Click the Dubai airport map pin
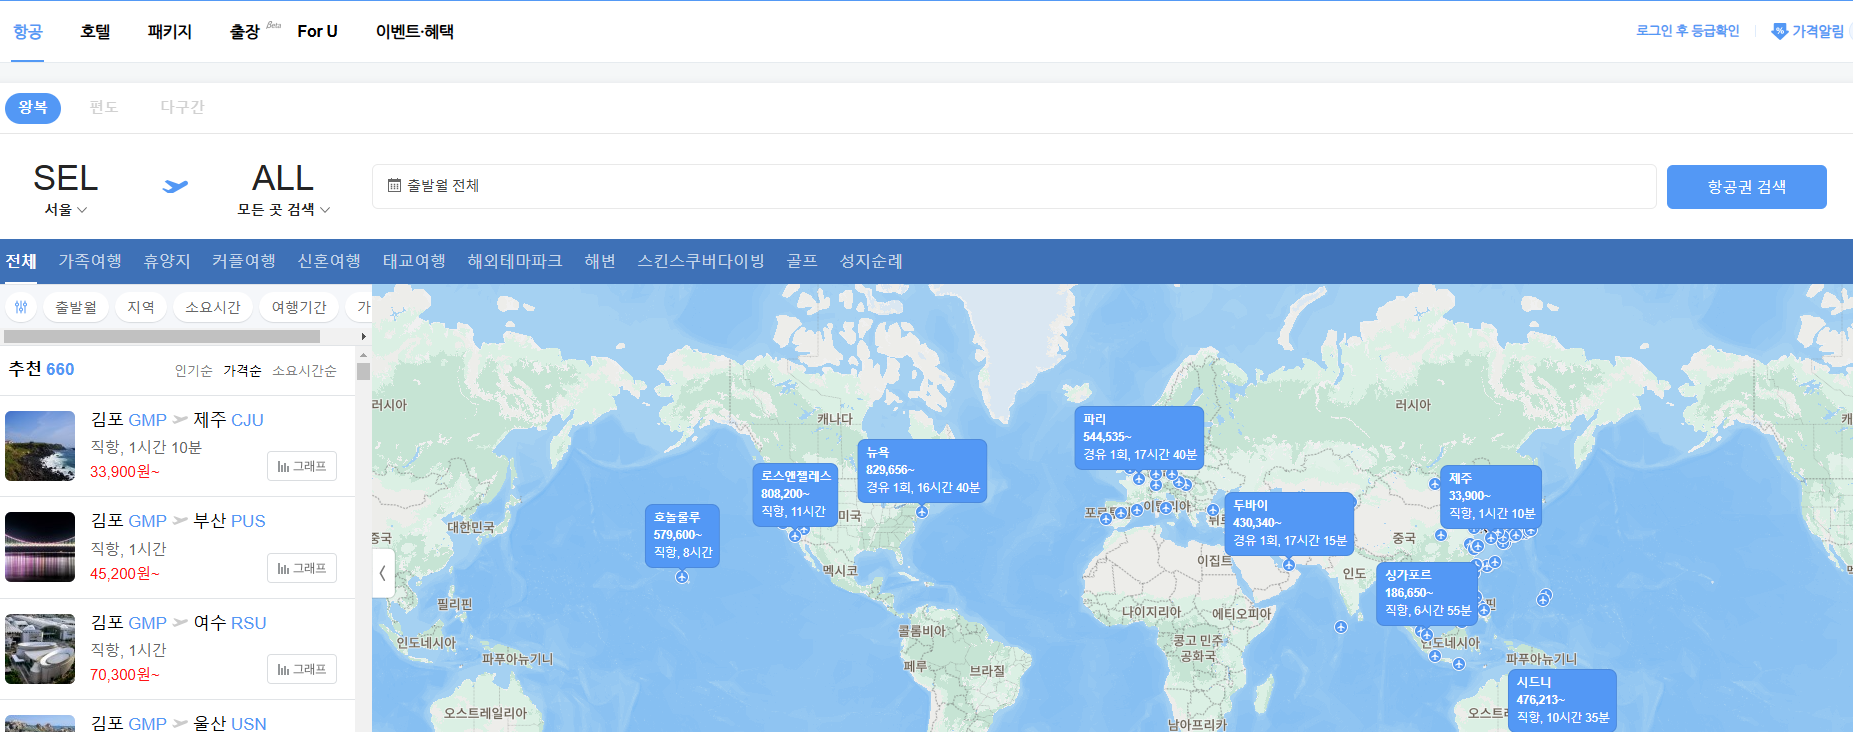This screenshot has height=732, width=1853. pos(1289,565)
